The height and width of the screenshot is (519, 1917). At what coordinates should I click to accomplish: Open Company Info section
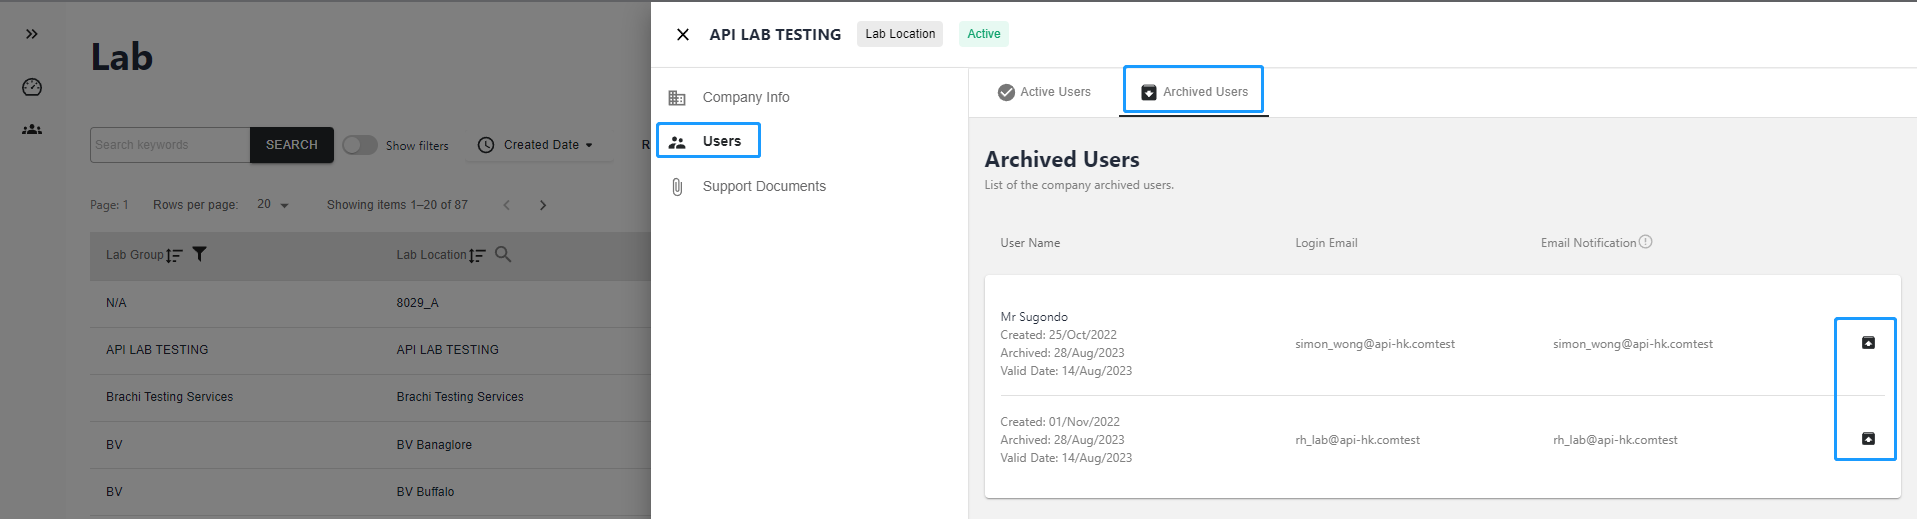[x=745, y=97]
